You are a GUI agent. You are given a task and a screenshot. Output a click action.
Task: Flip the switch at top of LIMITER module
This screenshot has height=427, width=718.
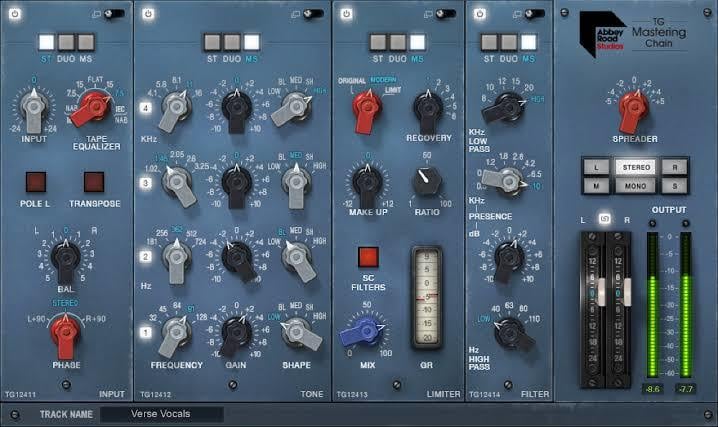446,14
